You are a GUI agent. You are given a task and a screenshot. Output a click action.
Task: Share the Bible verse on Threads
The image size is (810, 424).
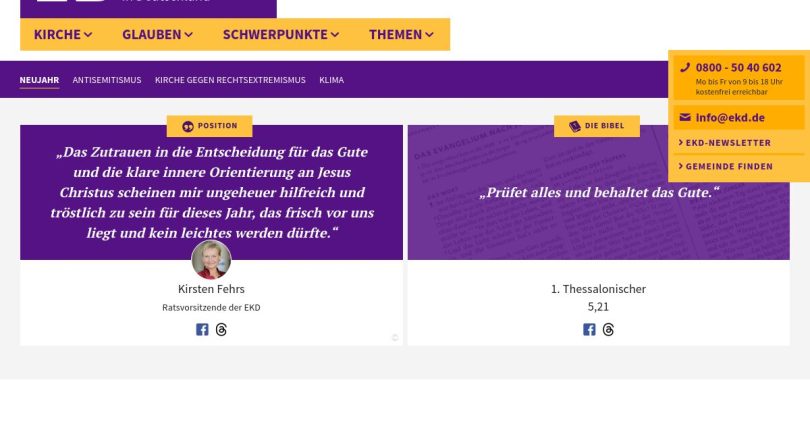click(608, 329)
